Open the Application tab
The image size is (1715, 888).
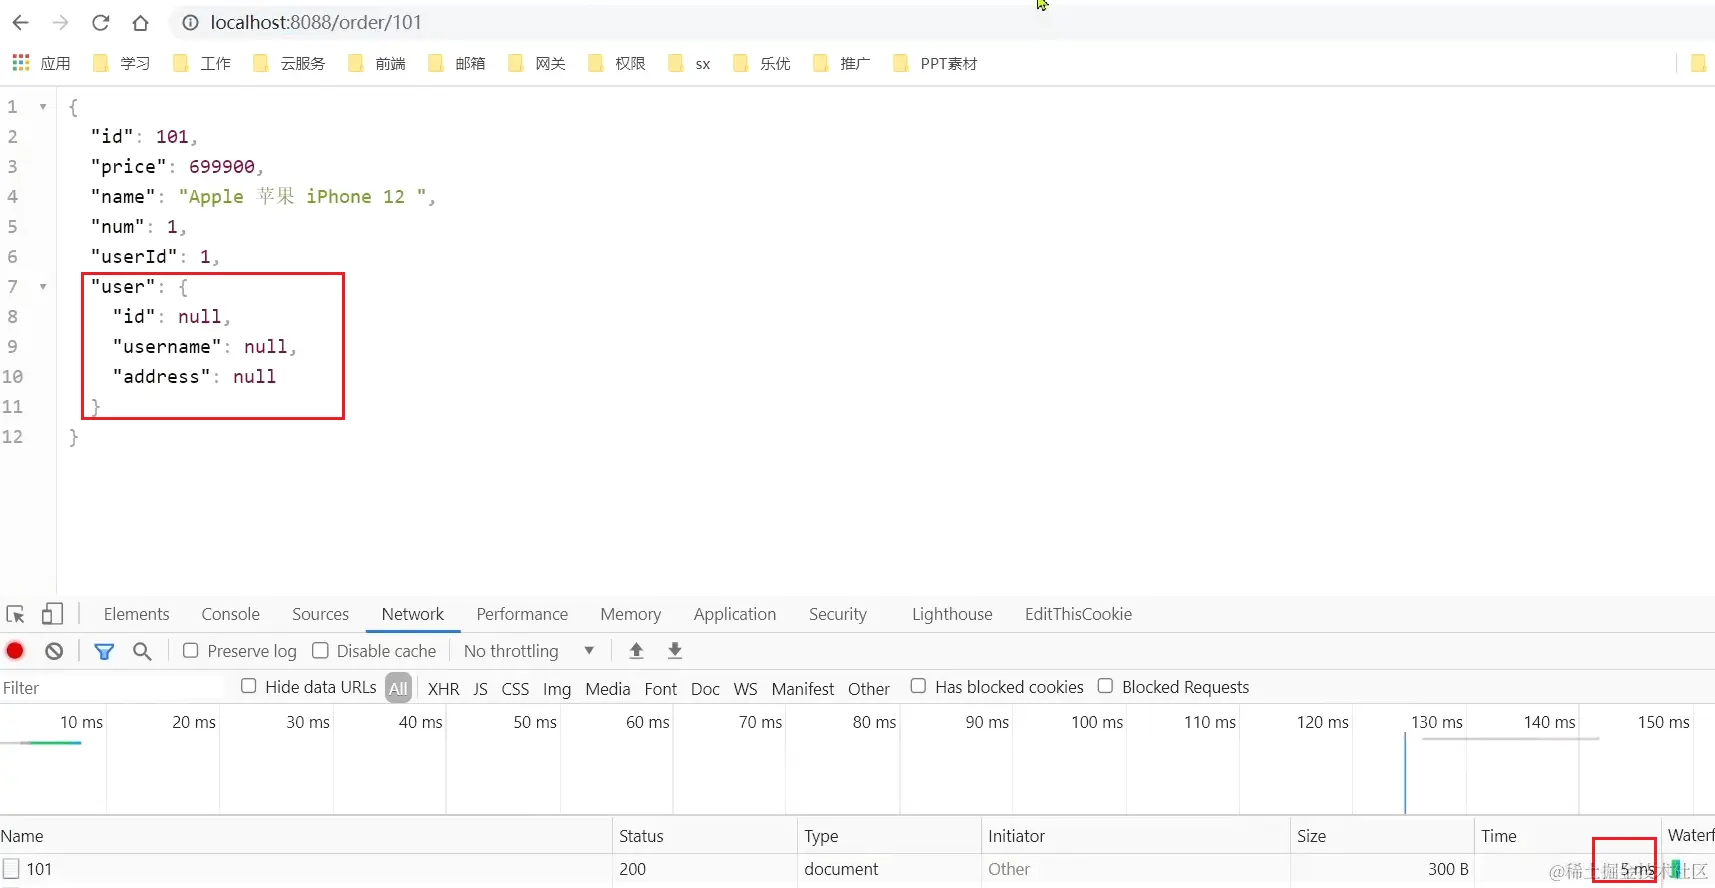tap(735, 614)
